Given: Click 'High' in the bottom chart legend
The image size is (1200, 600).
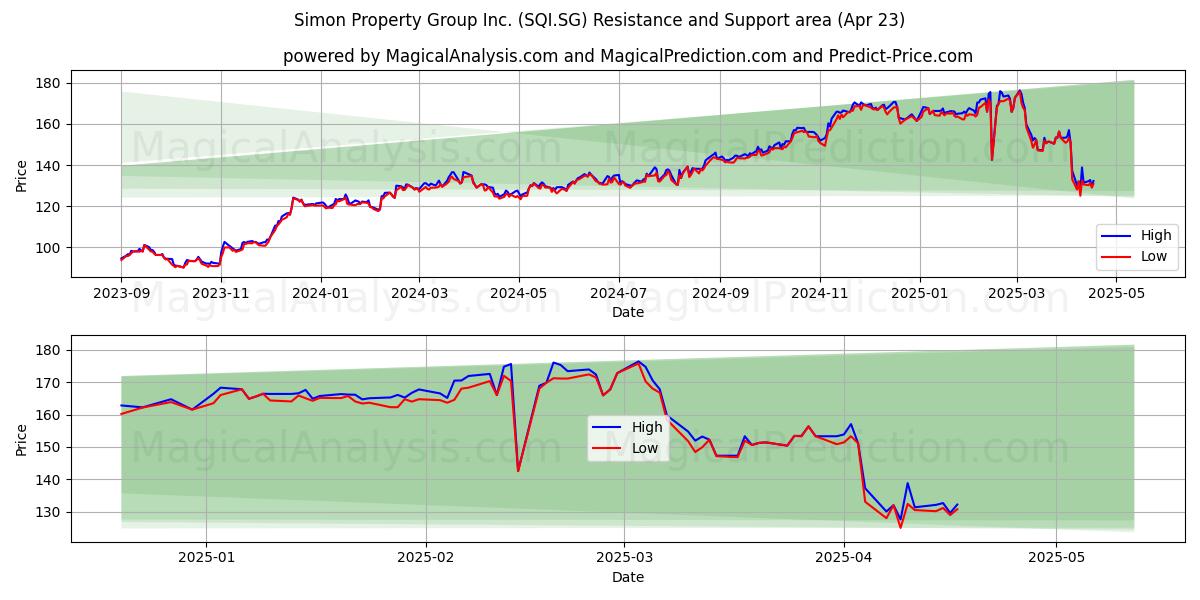Looking at the screenshot, I should pos(647,427).
